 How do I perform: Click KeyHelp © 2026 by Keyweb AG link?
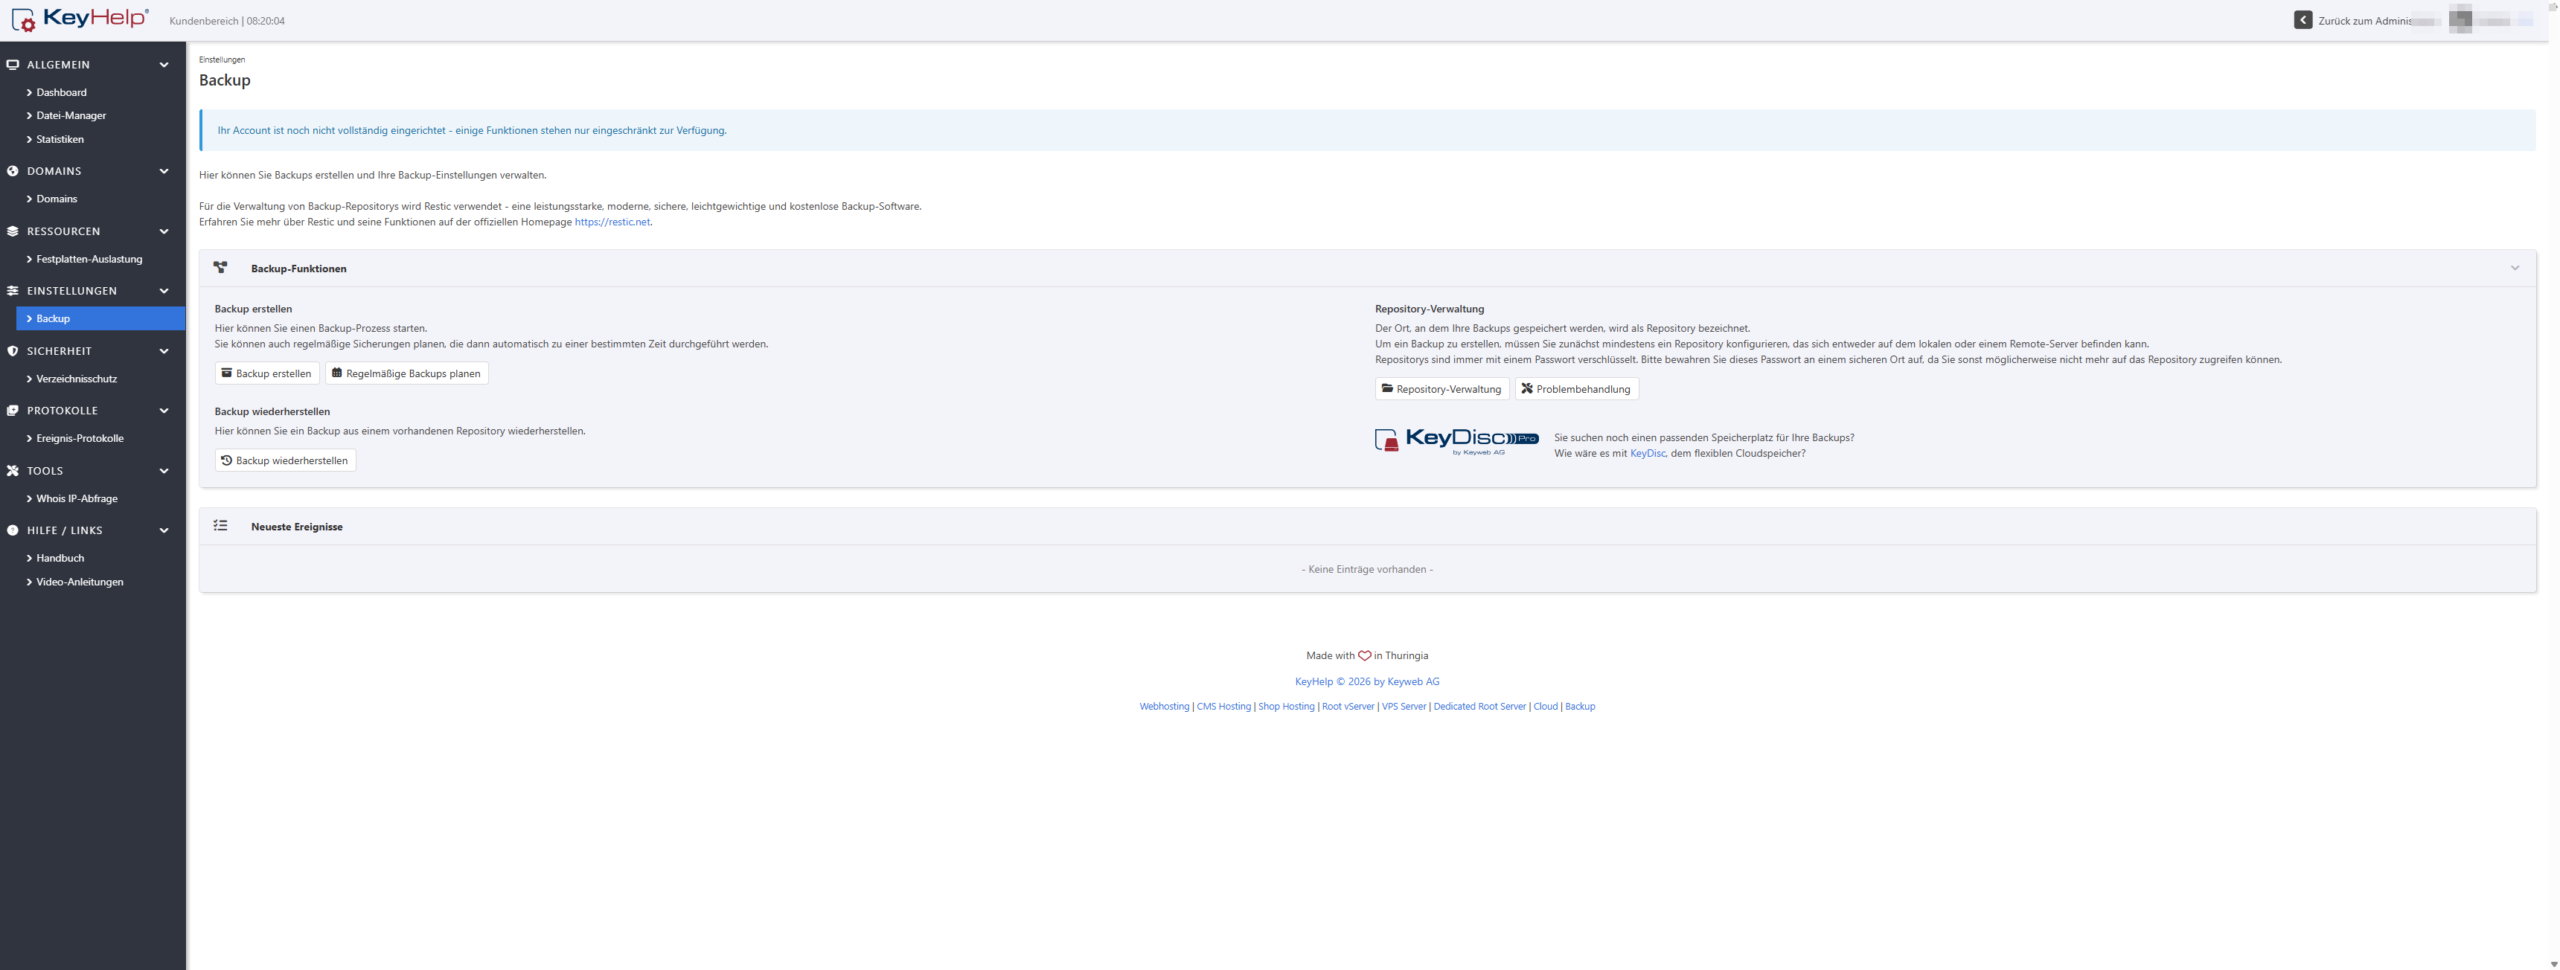[x=1367, y=681]
